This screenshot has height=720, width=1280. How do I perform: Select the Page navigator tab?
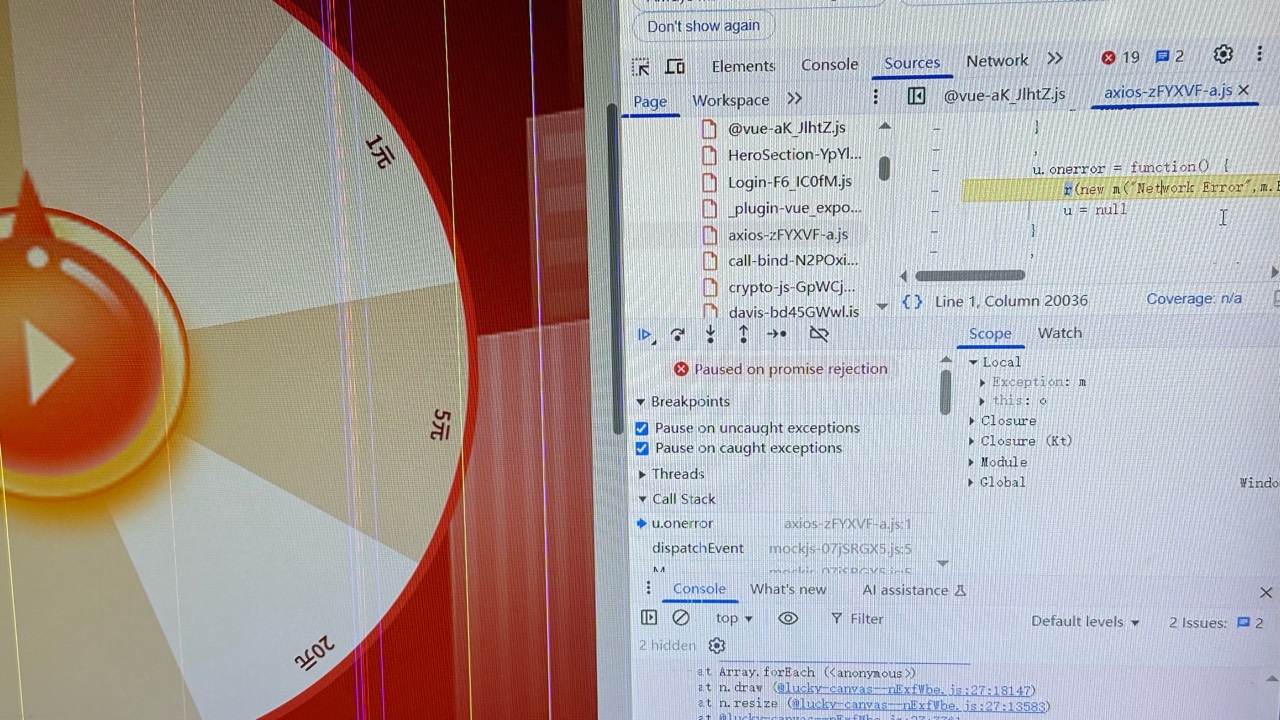(x=650, y=101)
